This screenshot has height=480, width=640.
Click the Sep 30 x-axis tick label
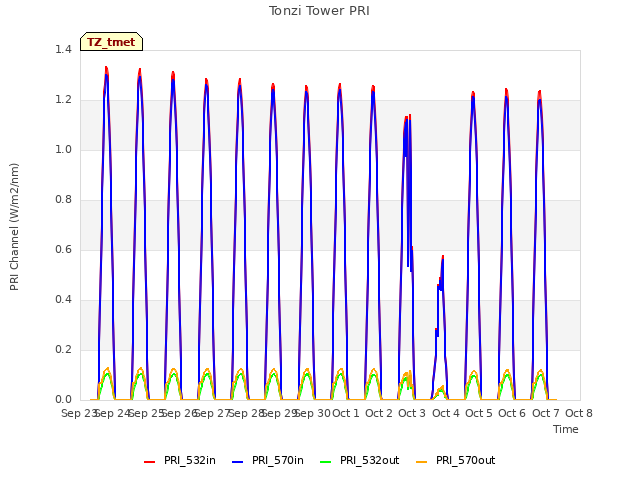(313, 413)
